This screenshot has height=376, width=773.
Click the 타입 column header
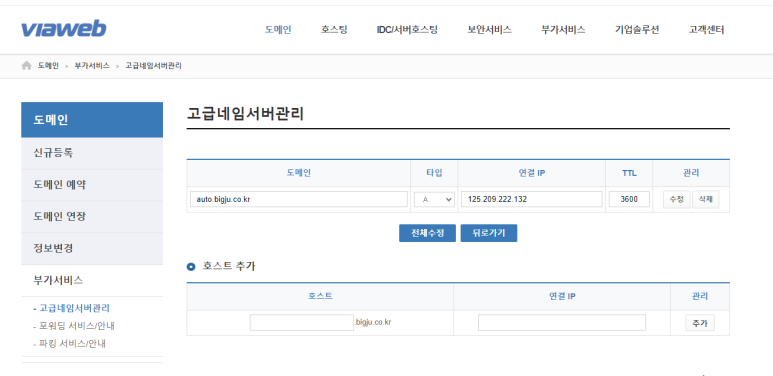coord(434,173)
